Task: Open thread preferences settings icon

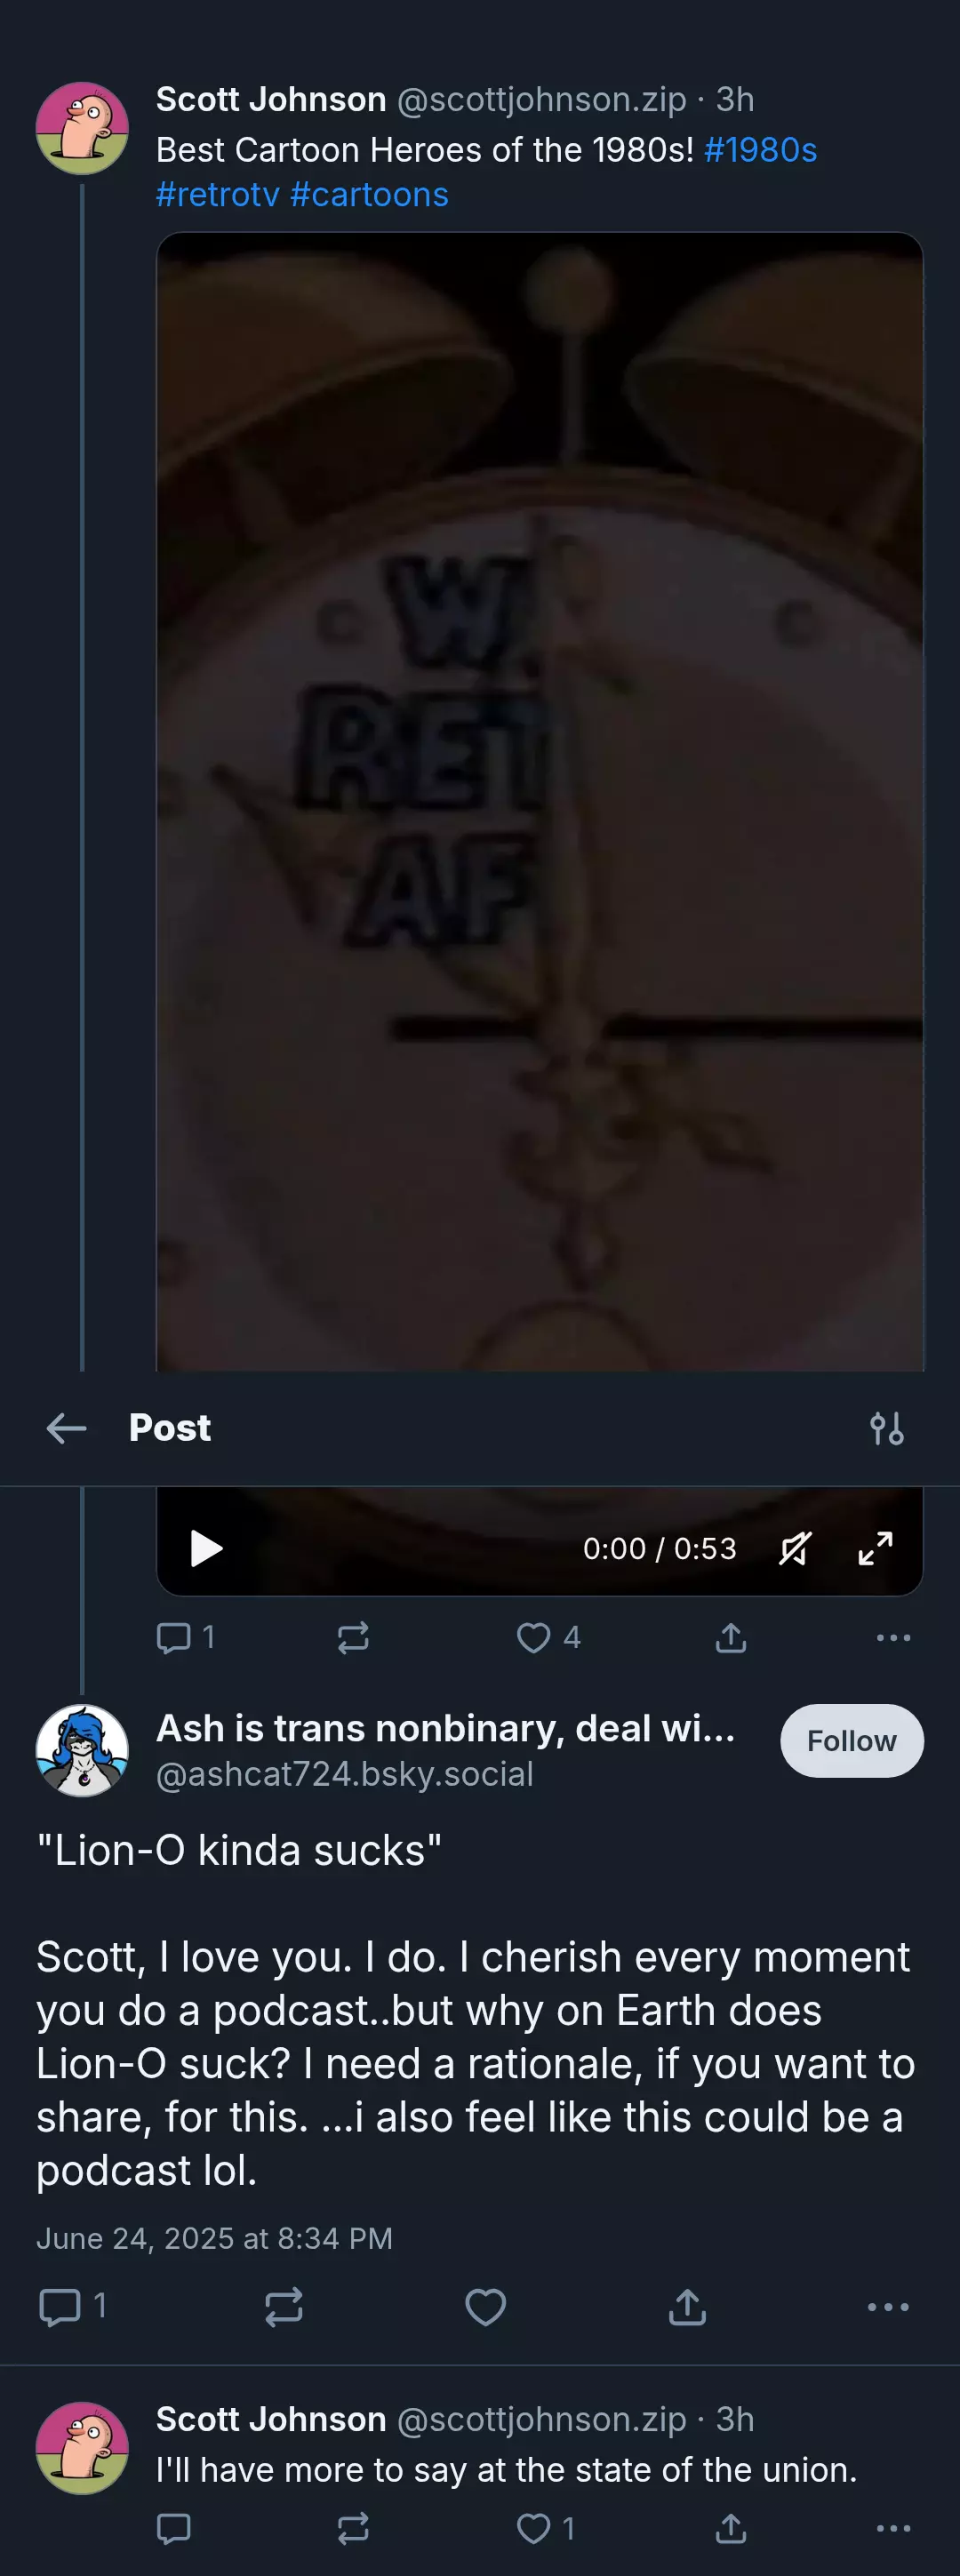Action: pos(887,1428)
